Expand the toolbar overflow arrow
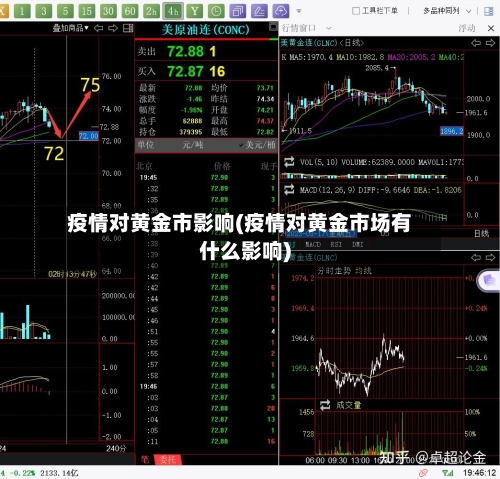This screenshot has height=479, width=500. [299, 11]
